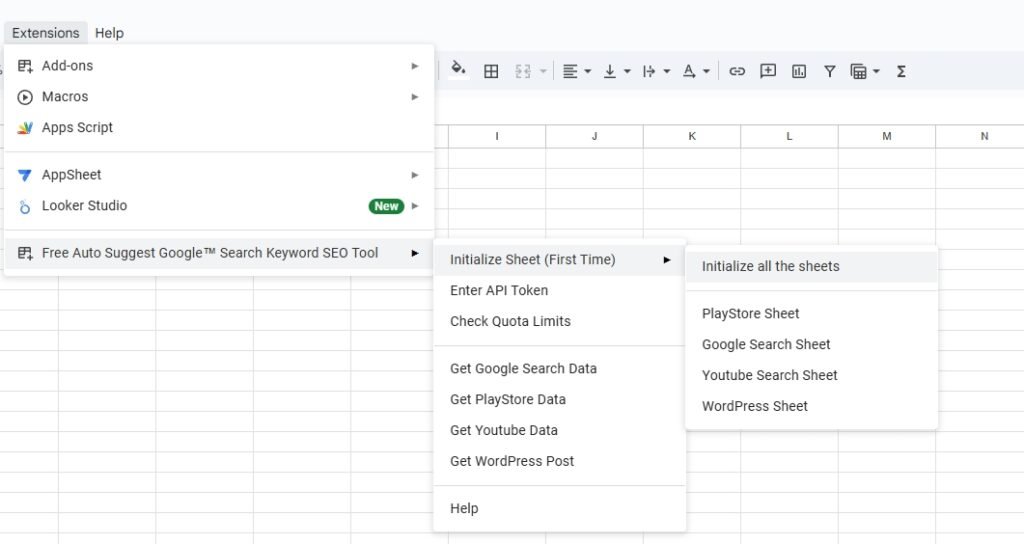1024x544 pixels.
Task: Select Free Auto Suggest Google Search Keyword SEO Tool
Action: pos(219,253)
